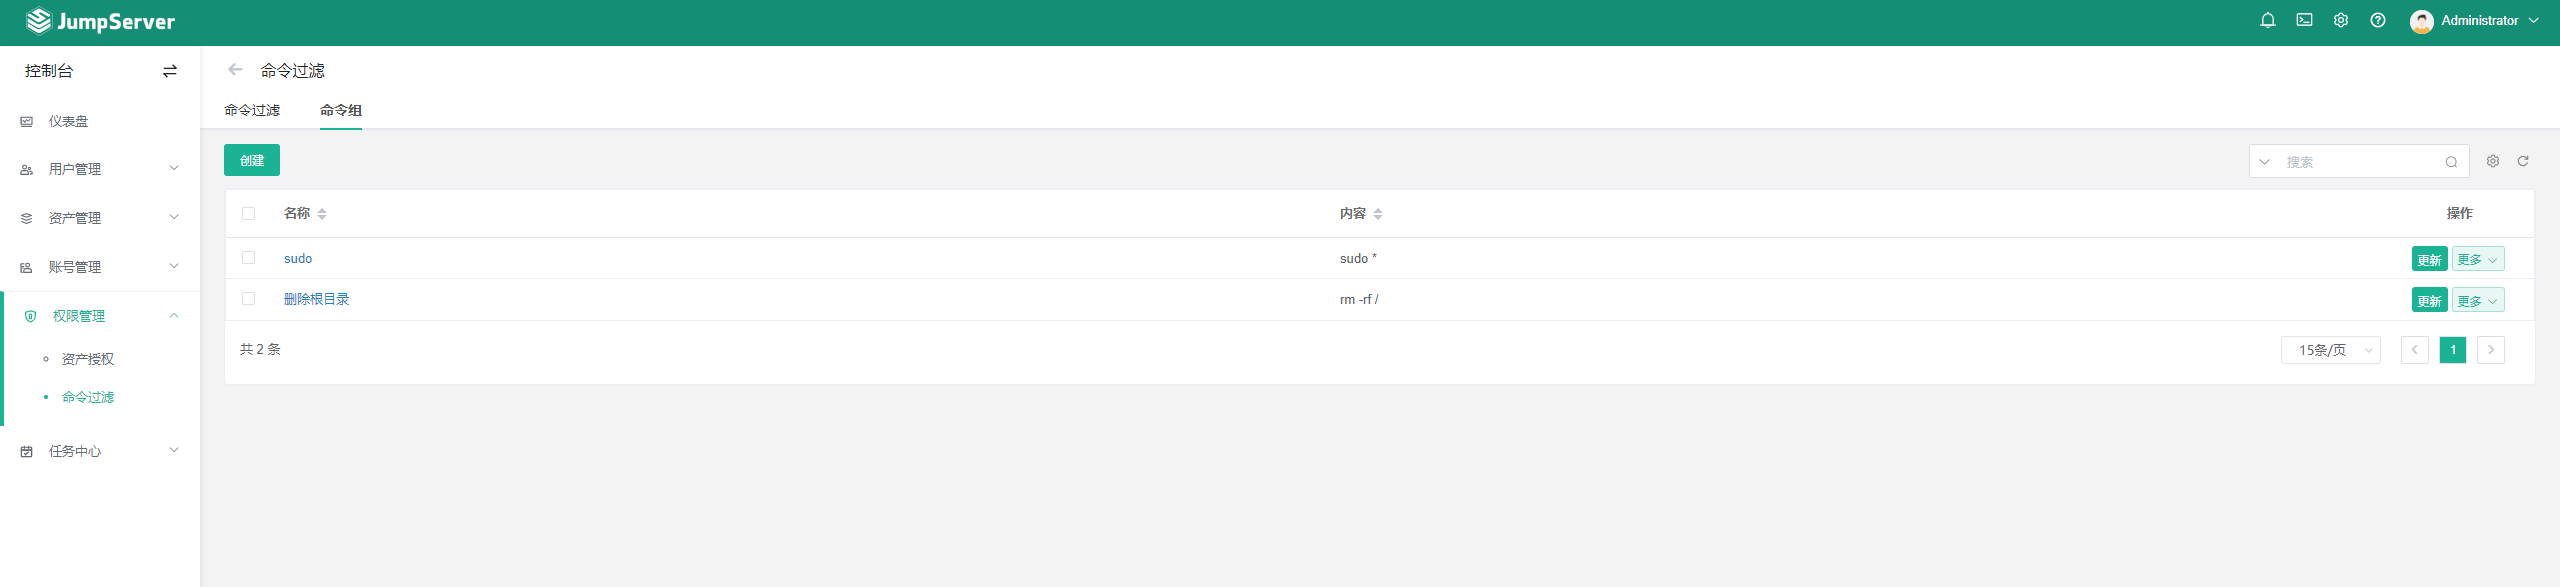Screen dimensions: 2560x587
Task: Click the back arrow beside 命令过滤 title
Action: [235, 70]
